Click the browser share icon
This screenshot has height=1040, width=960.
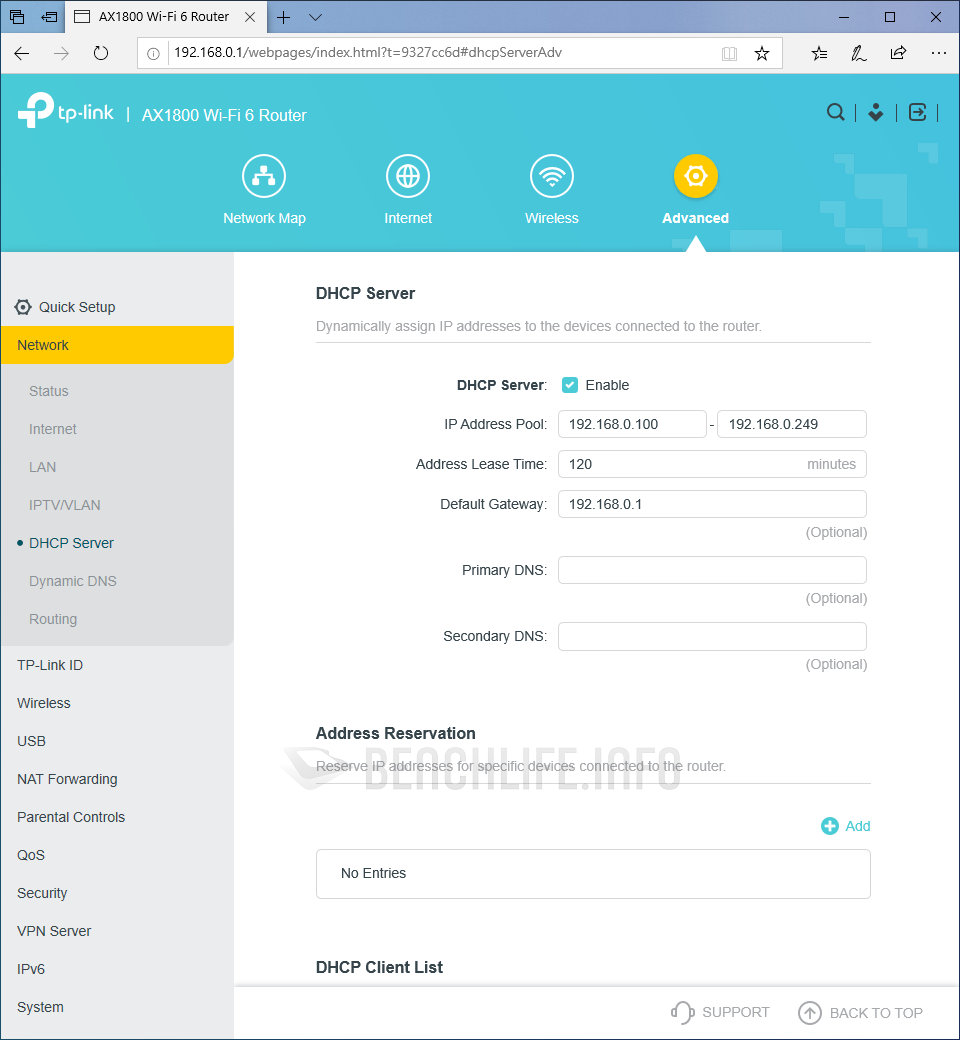pyautogui.click(x=898, y=53)
